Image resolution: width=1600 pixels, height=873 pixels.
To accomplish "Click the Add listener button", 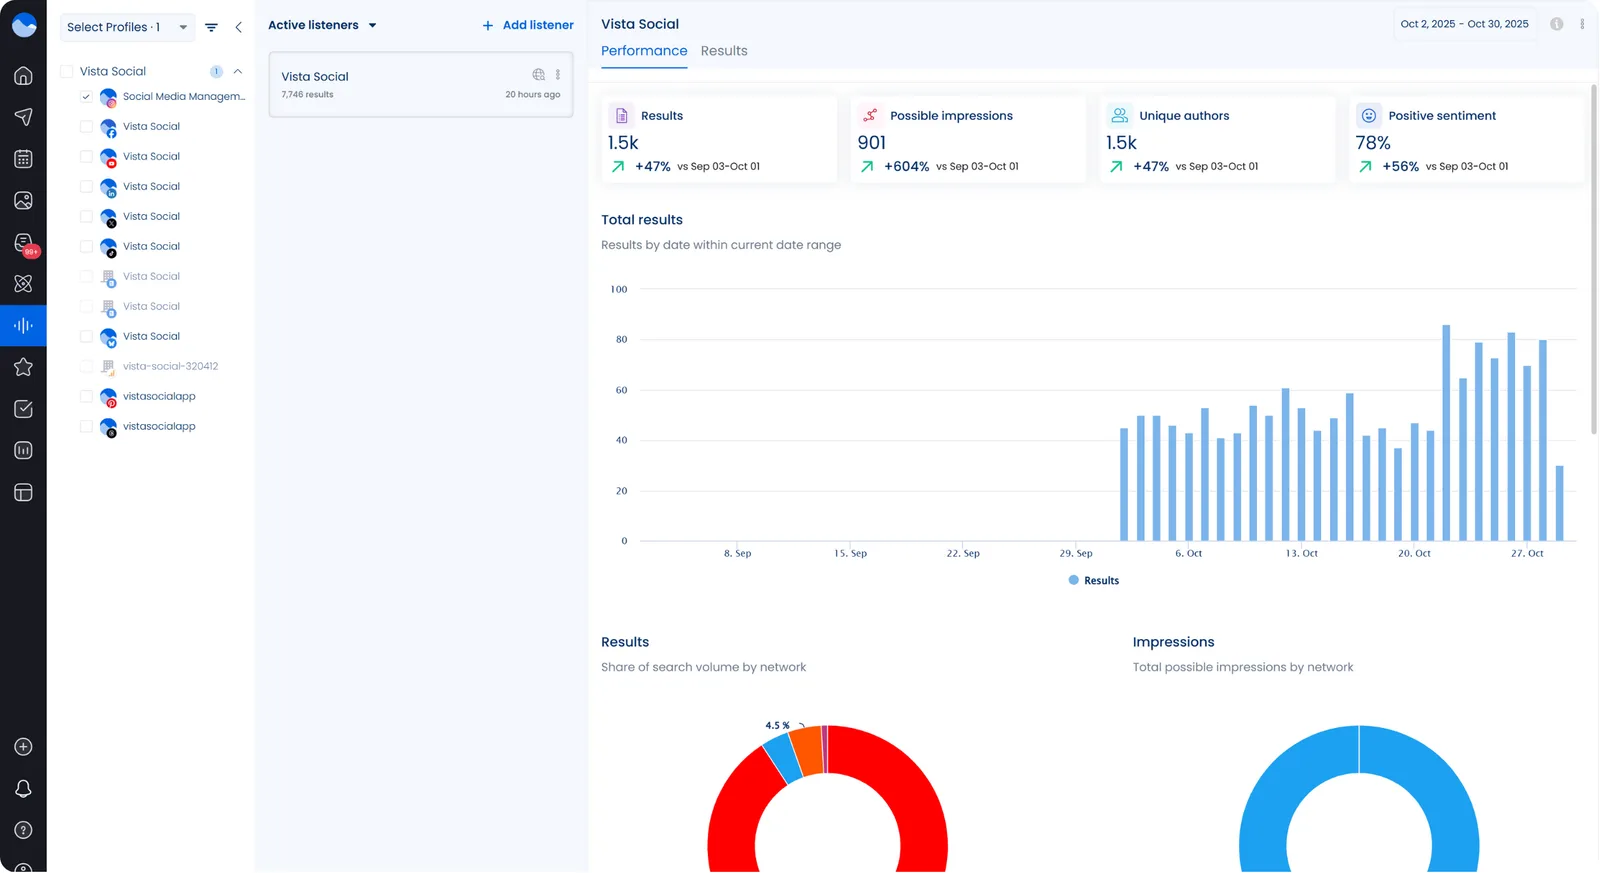I will coord(528,25).
